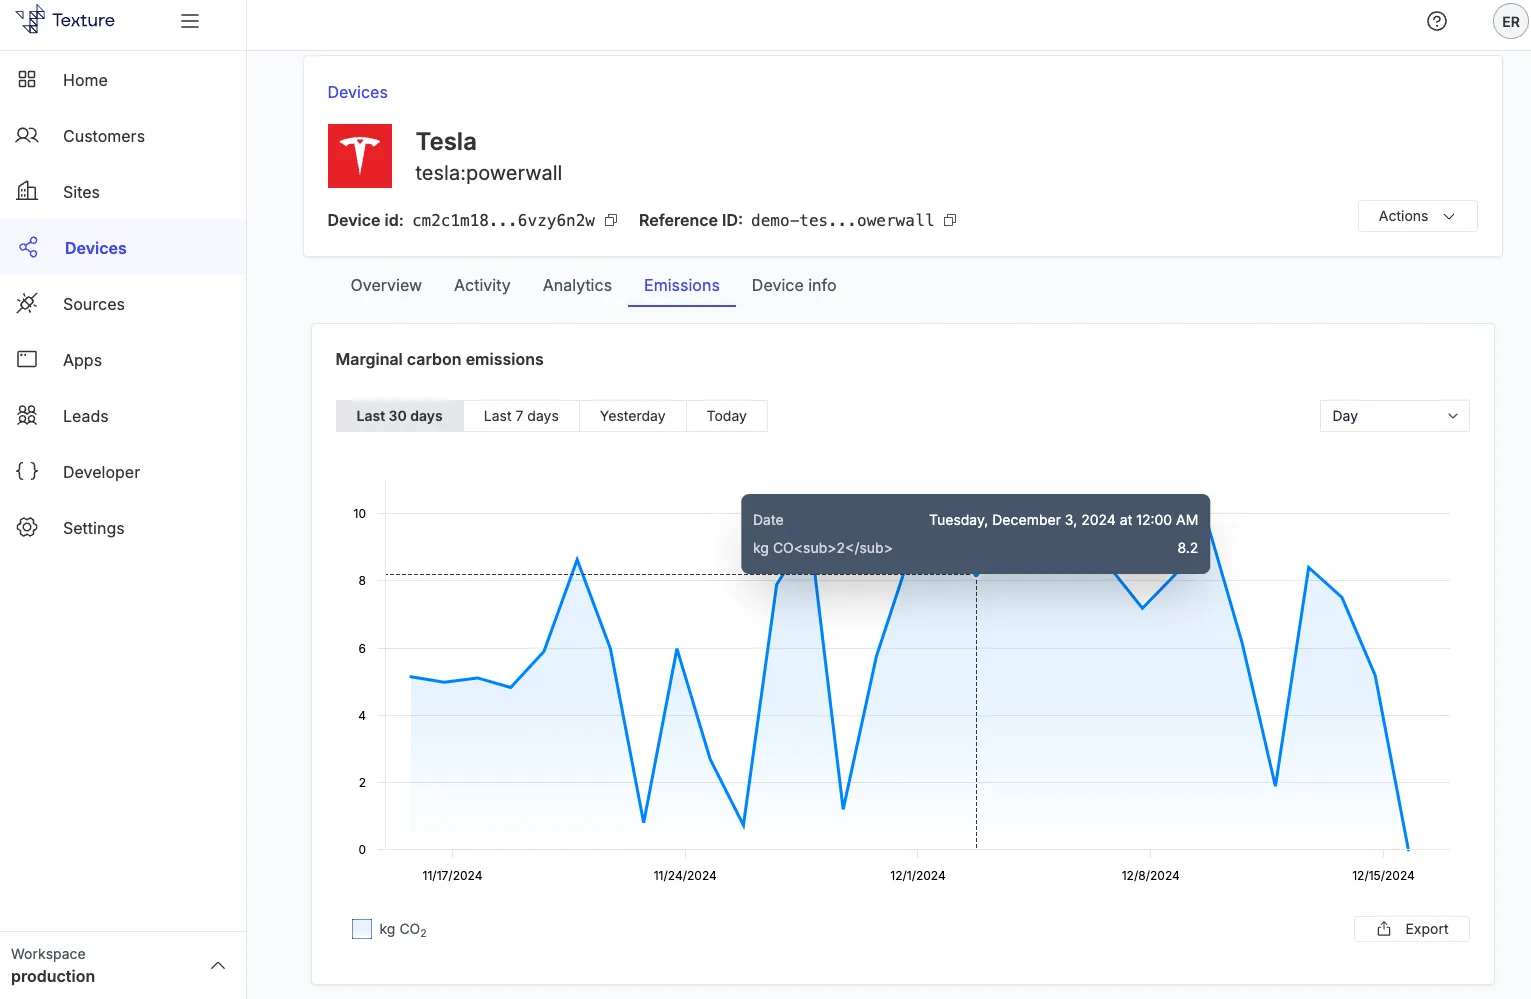Open the help question mark icon
Screen dimensions: 1531x999
pyautogui.click(x=1437, y=21)
